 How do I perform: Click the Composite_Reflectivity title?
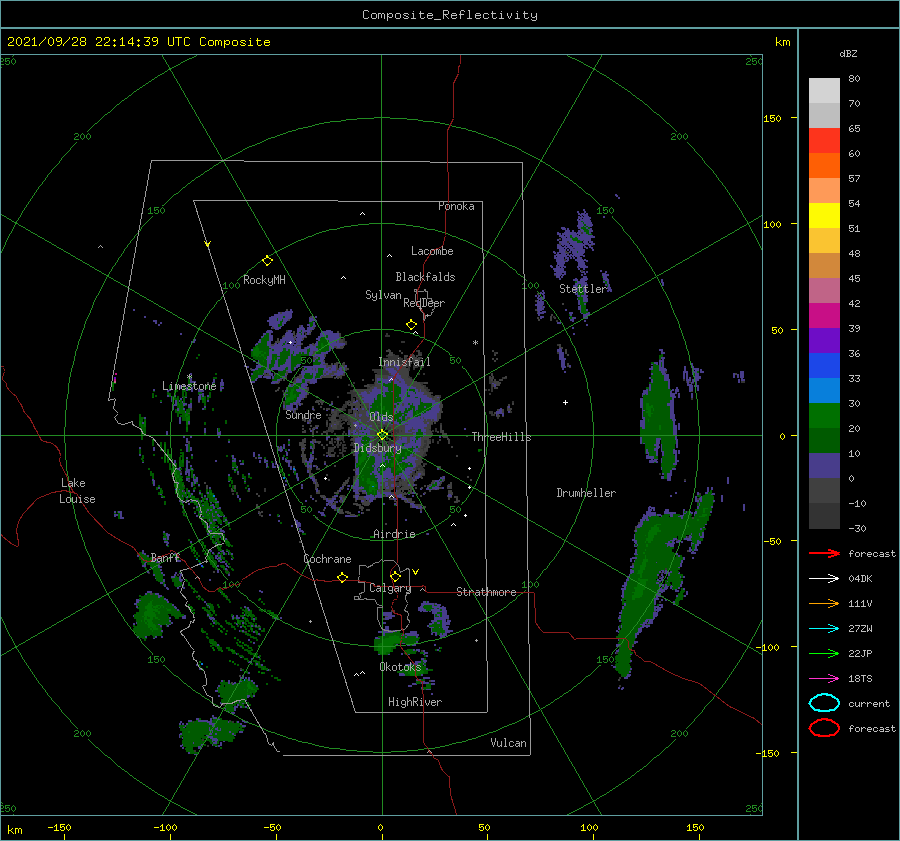[x=449, y=15]
